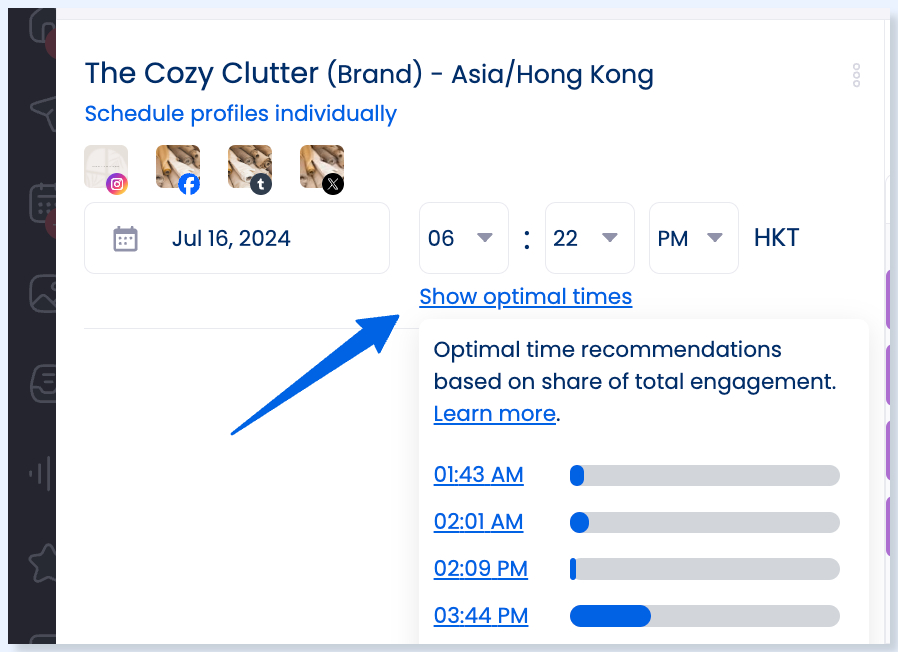Screen dimensions: 898x652
Task: Select the Tumblr profile avatar
Action: click(250, 168)
